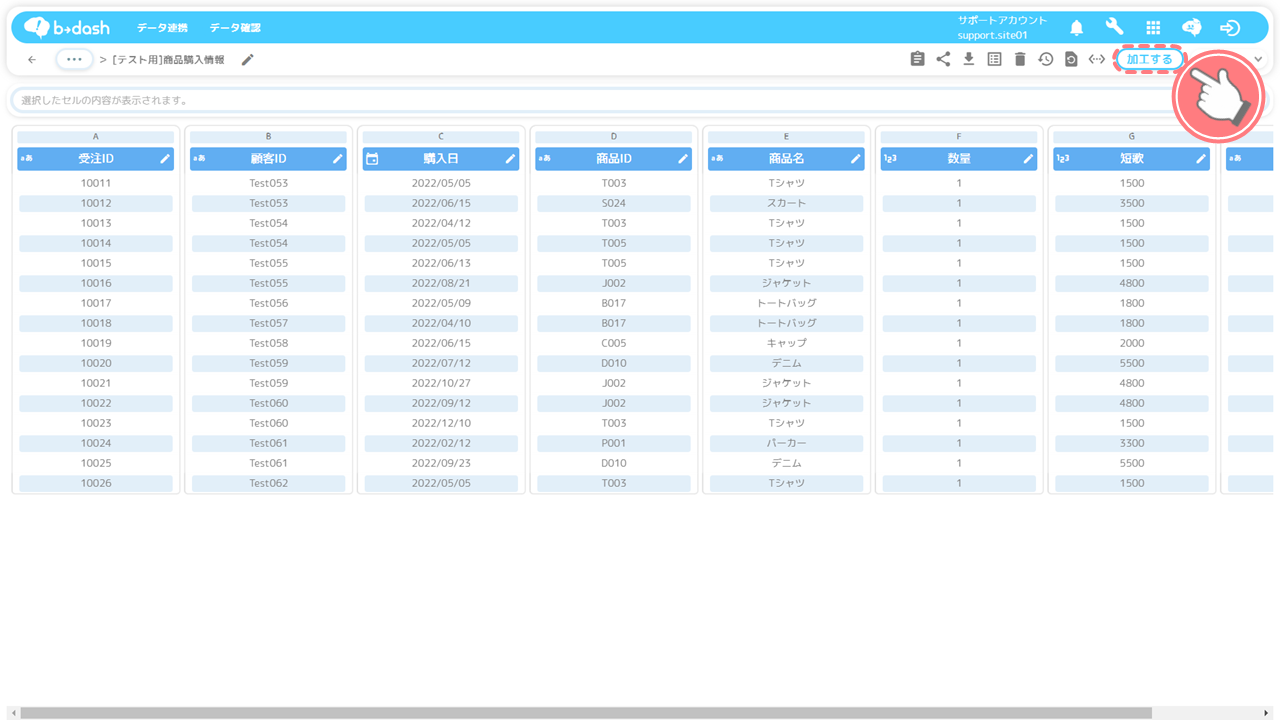Expand the breadcrumb ellipsis button
Viewport: 1280px width, 720px height.
coord(74,60)
